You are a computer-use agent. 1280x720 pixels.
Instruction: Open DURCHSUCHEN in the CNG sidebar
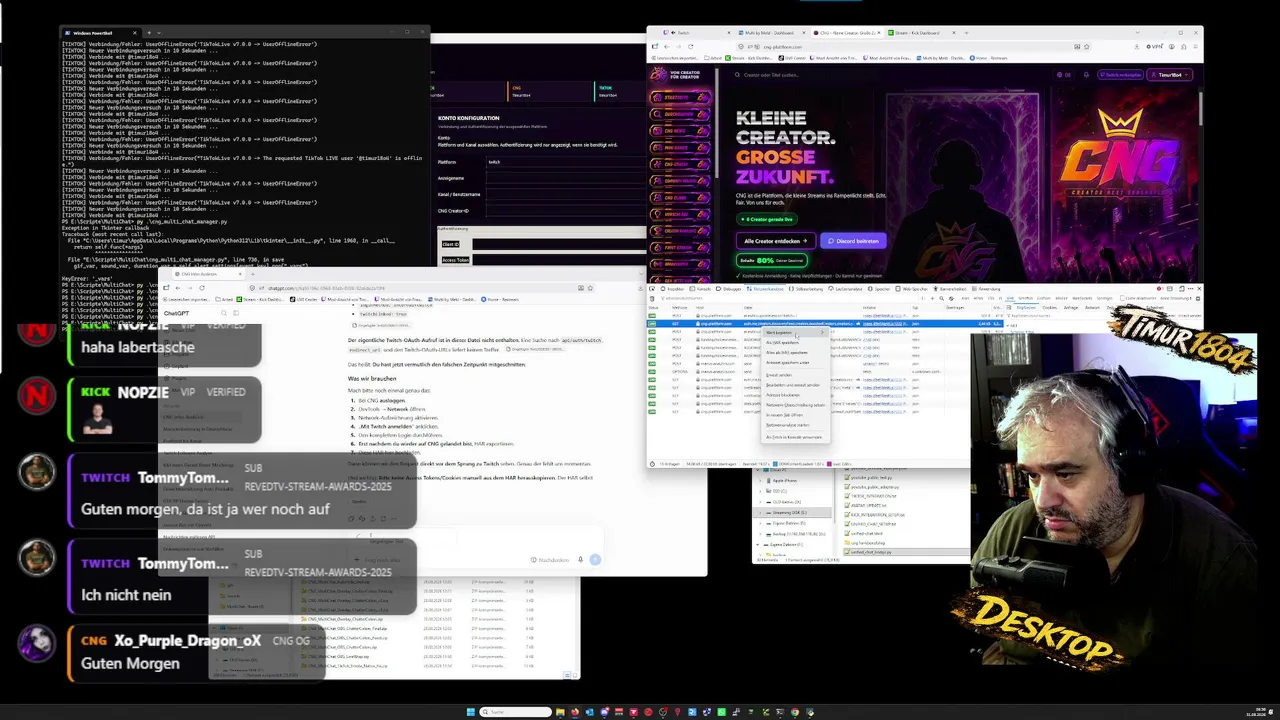tap(681, 114)
